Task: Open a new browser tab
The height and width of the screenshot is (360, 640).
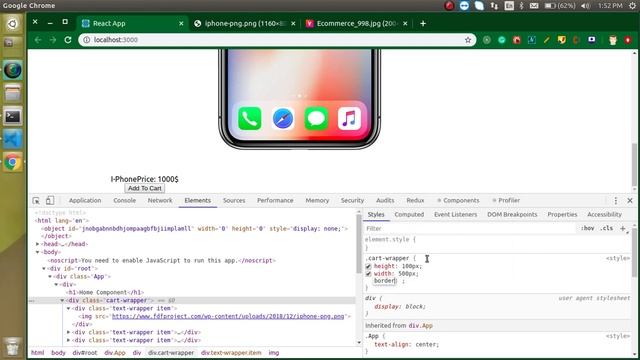Action: (423, 24)
